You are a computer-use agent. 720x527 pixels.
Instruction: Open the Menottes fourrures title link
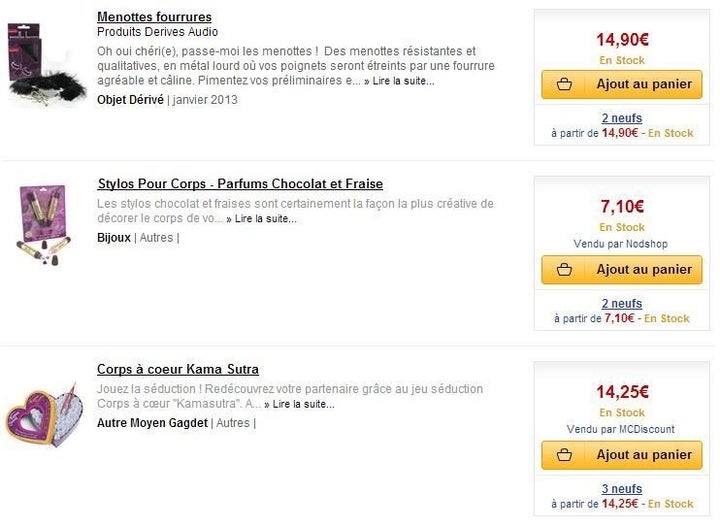(x=154, y=17)
